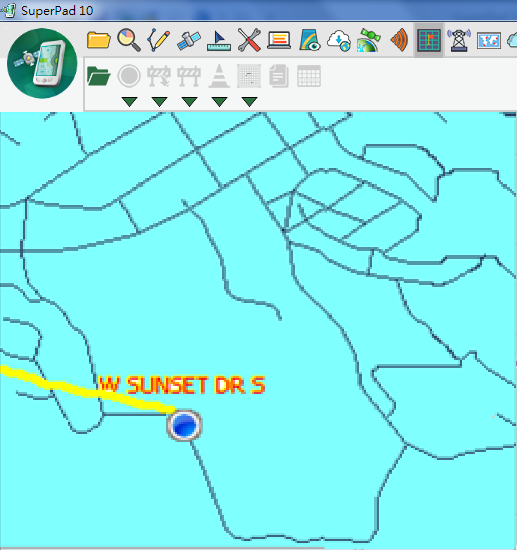
Task: Click the blue GPS position marker
Action: 184,425
